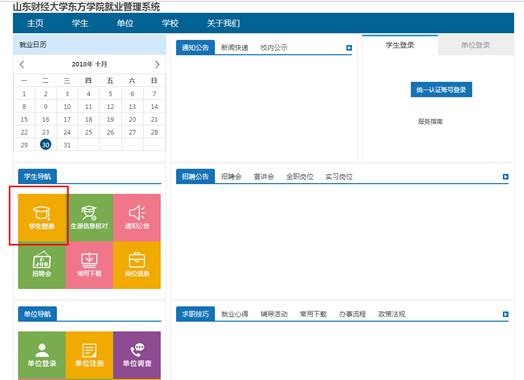Open the 招聘会 JOB sign tile

tap(42, 265)
